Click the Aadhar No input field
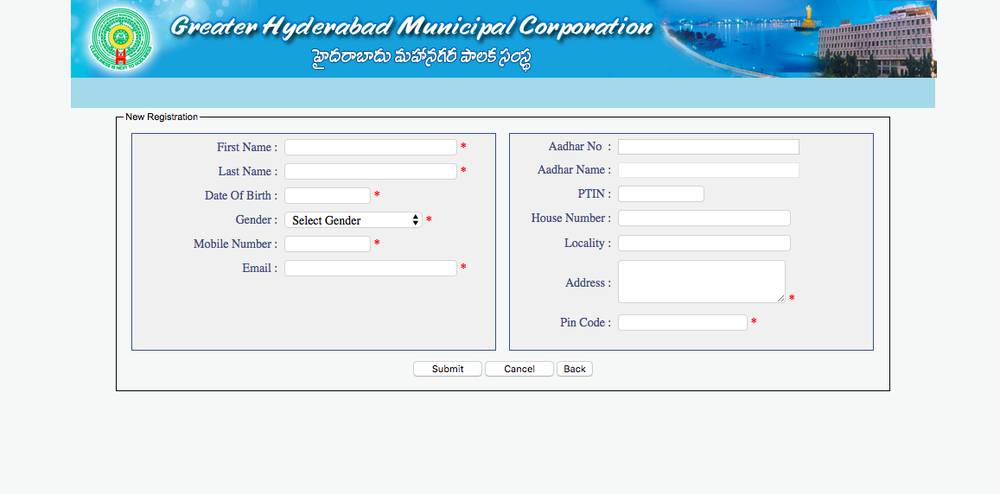This screenshot has height=494, width=1000. pos(709,147)
